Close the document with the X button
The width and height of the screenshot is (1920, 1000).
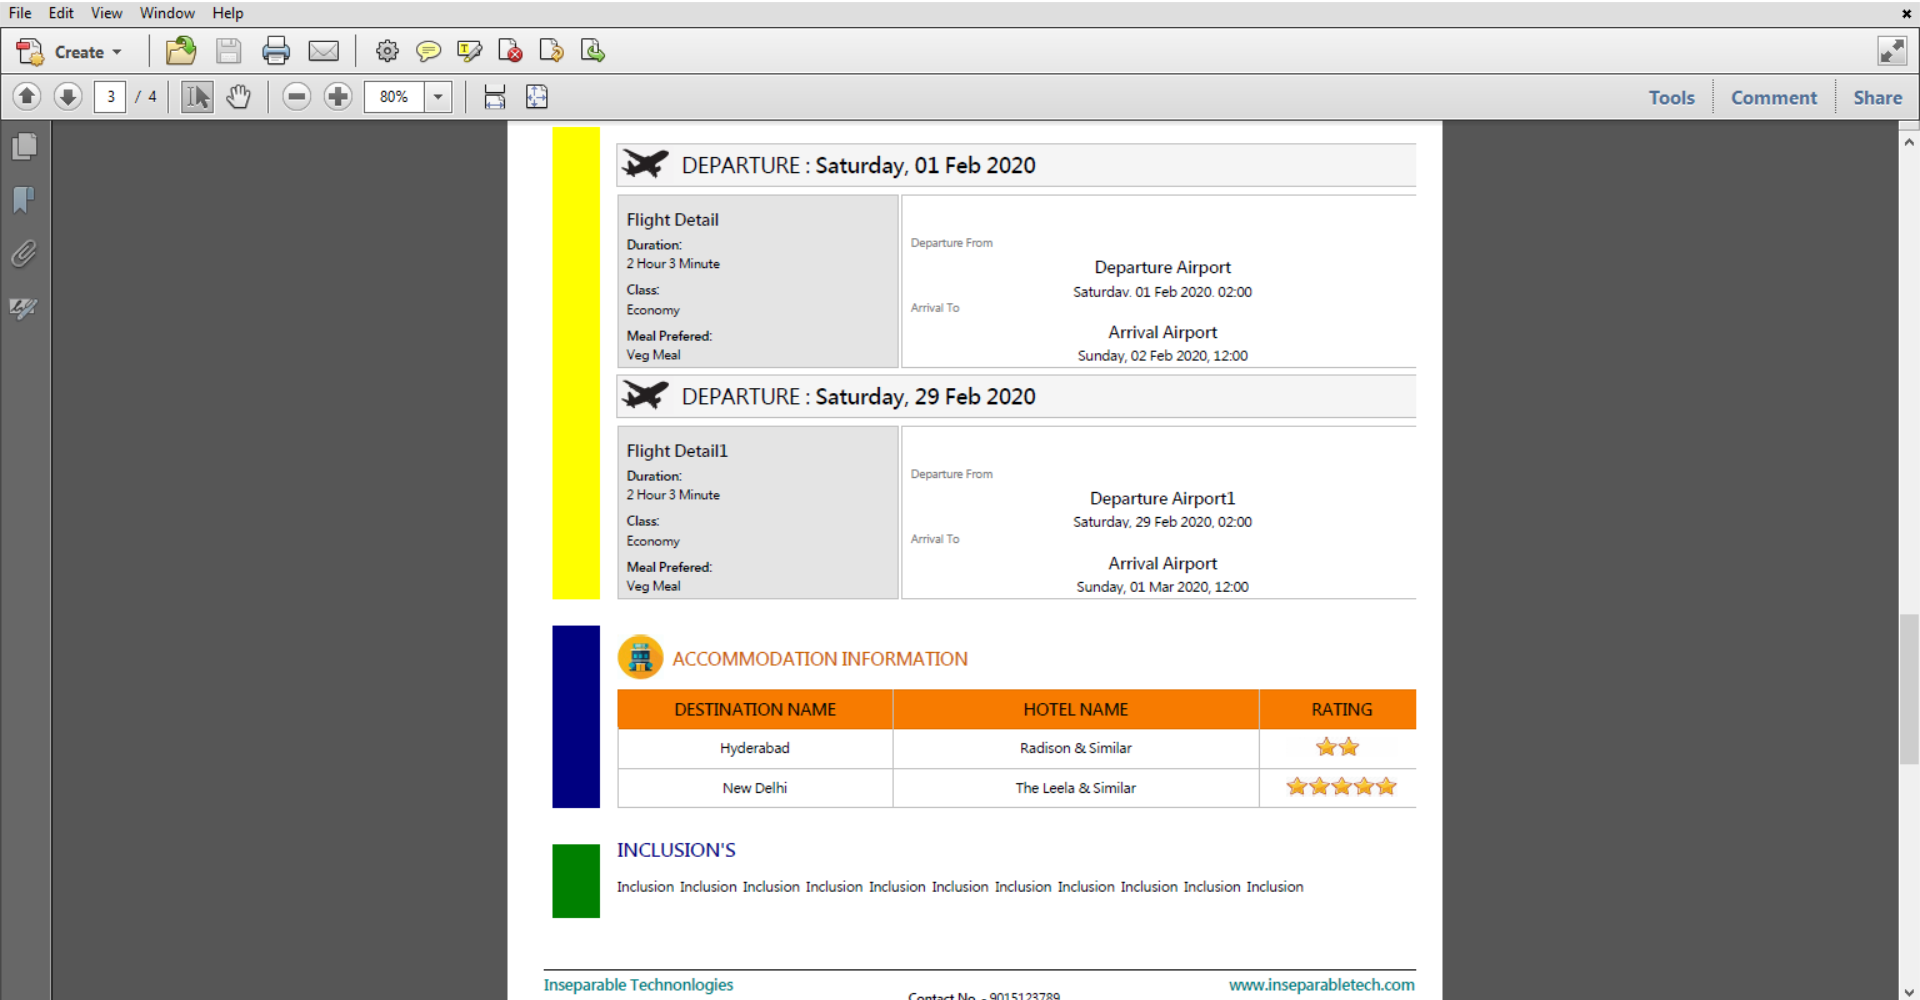[1906, 13]
